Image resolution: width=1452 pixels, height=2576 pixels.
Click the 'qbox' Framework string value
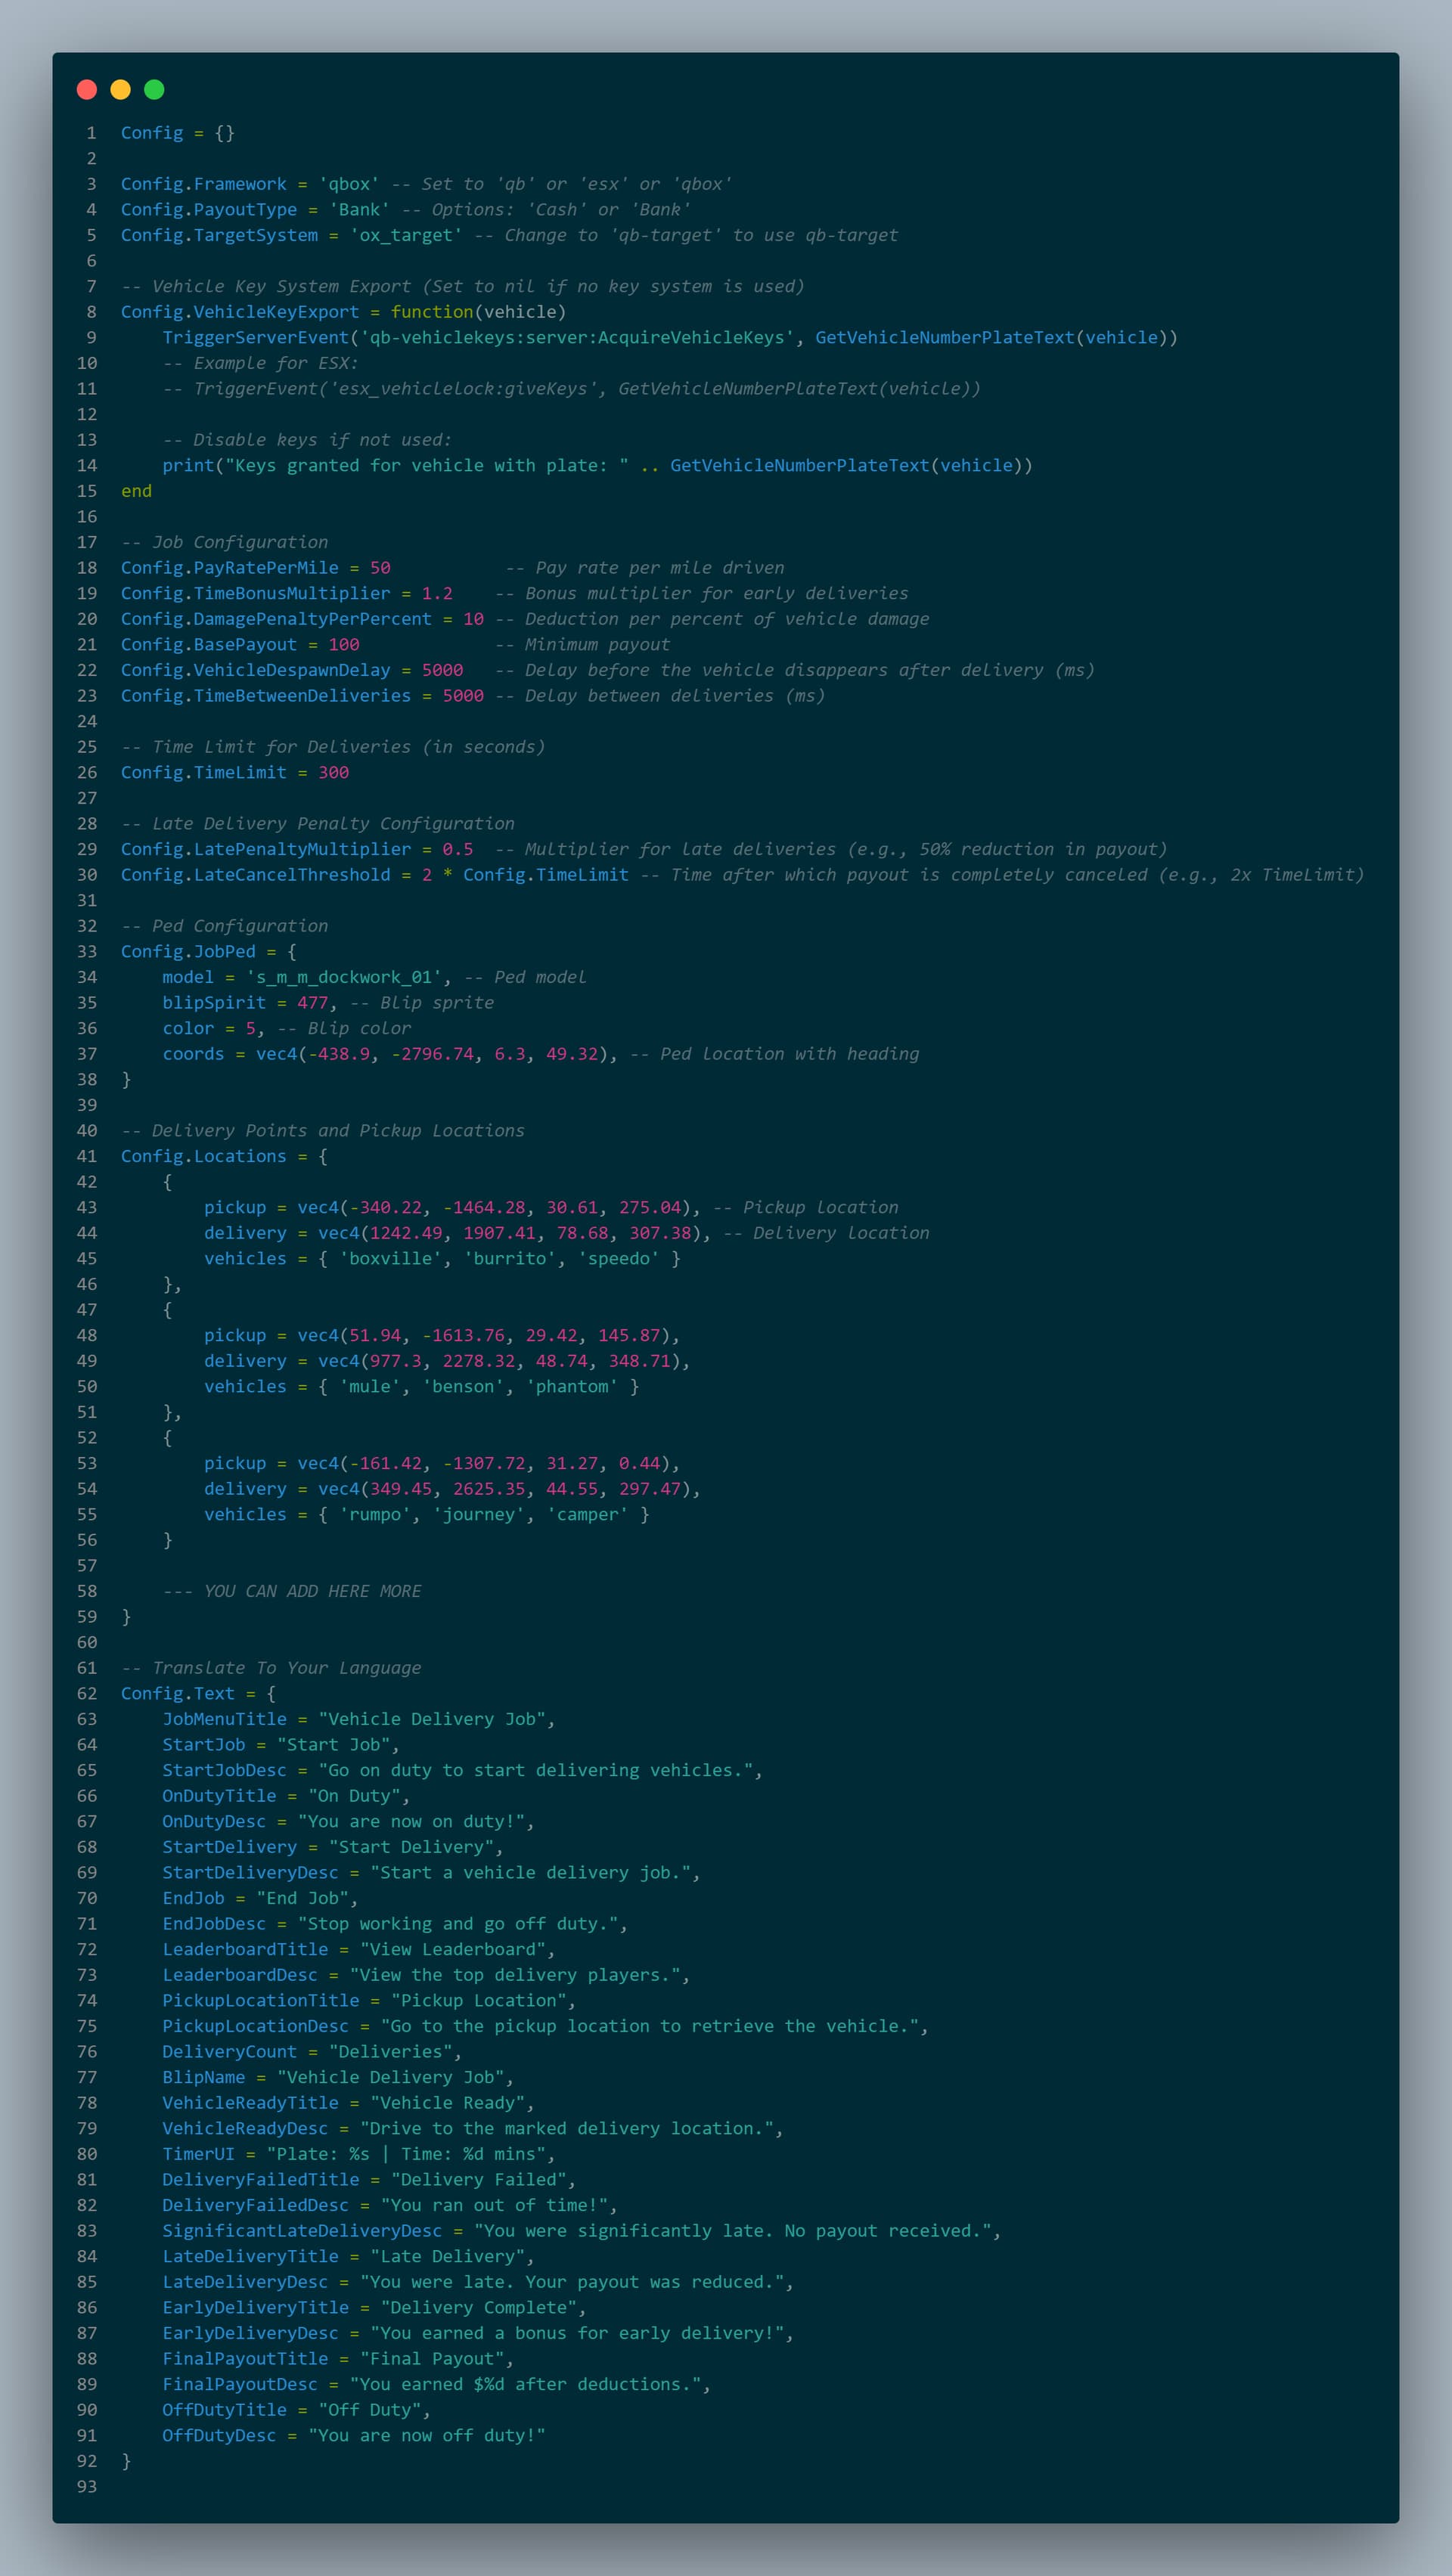coord(349,184)
